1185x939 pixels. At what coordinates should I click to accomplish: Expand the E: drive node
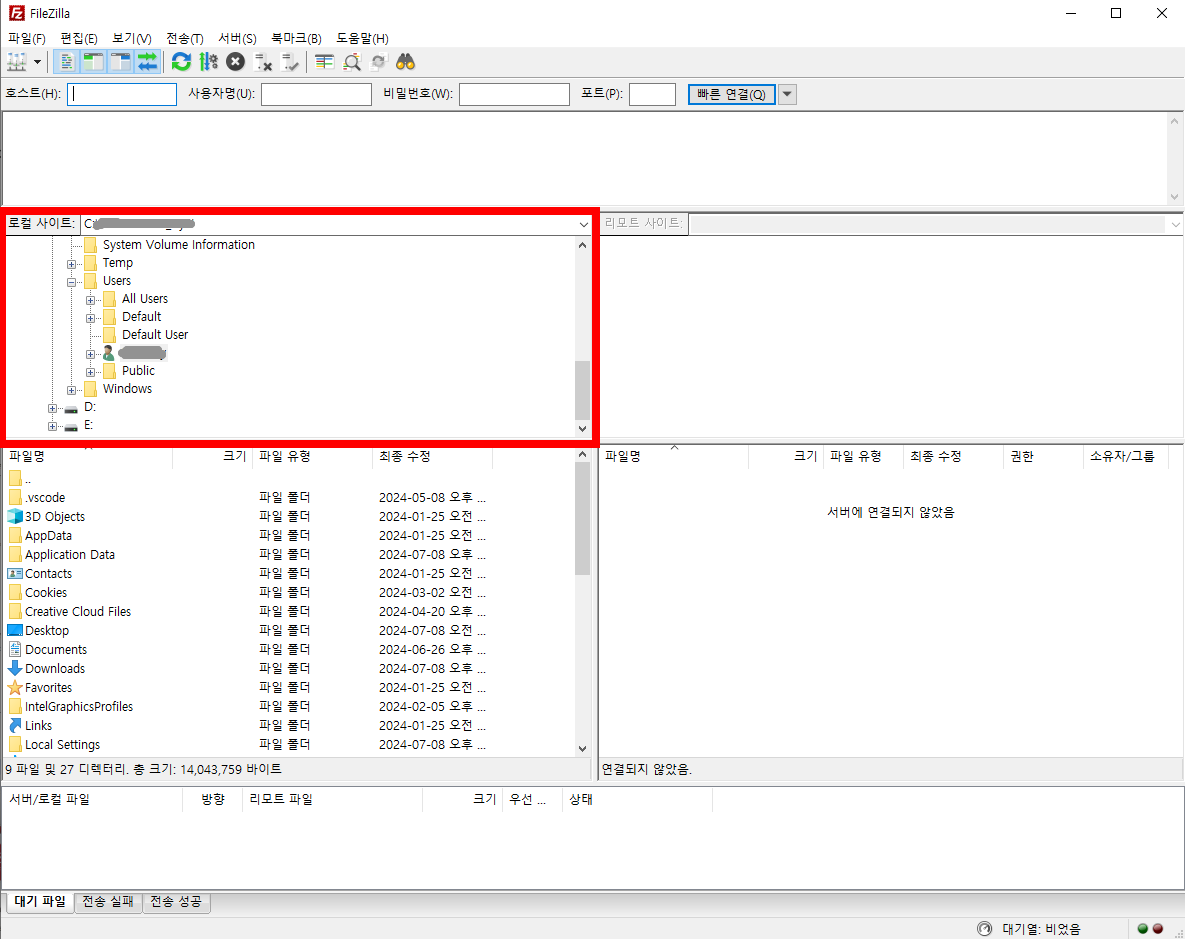click(52, 426)
